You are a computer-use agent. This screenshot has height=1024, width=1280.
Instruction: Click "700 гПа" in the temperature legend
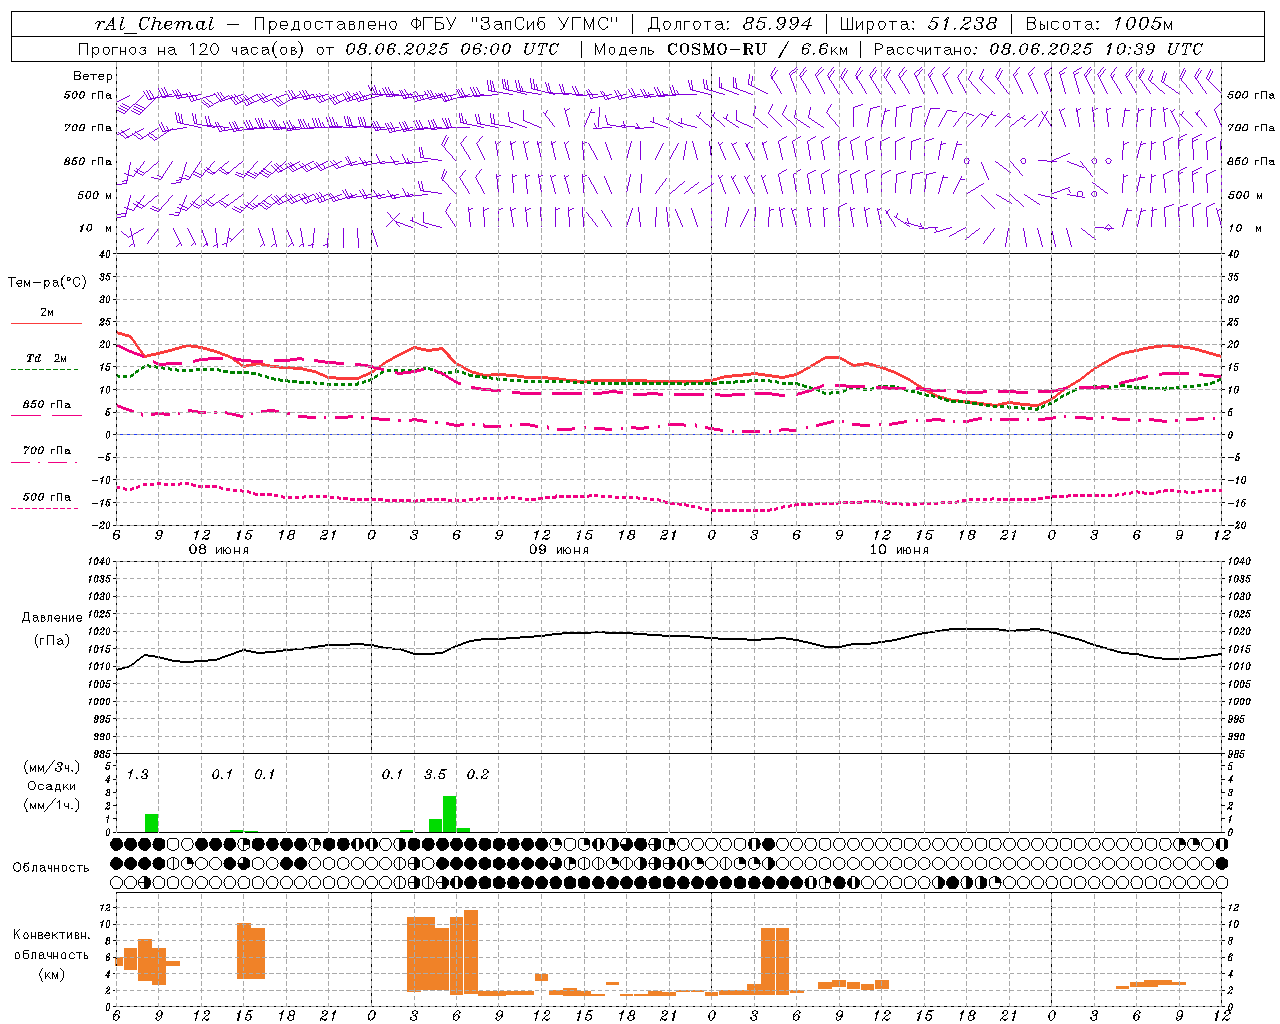tap(47, 450)
